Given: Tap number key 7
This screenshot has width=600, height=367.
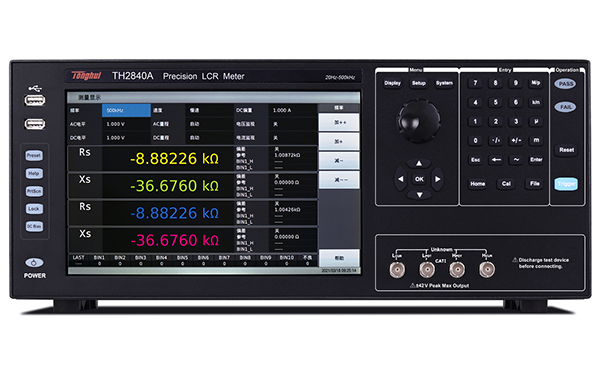Looking at the screenshot, I should click(476, 83).
